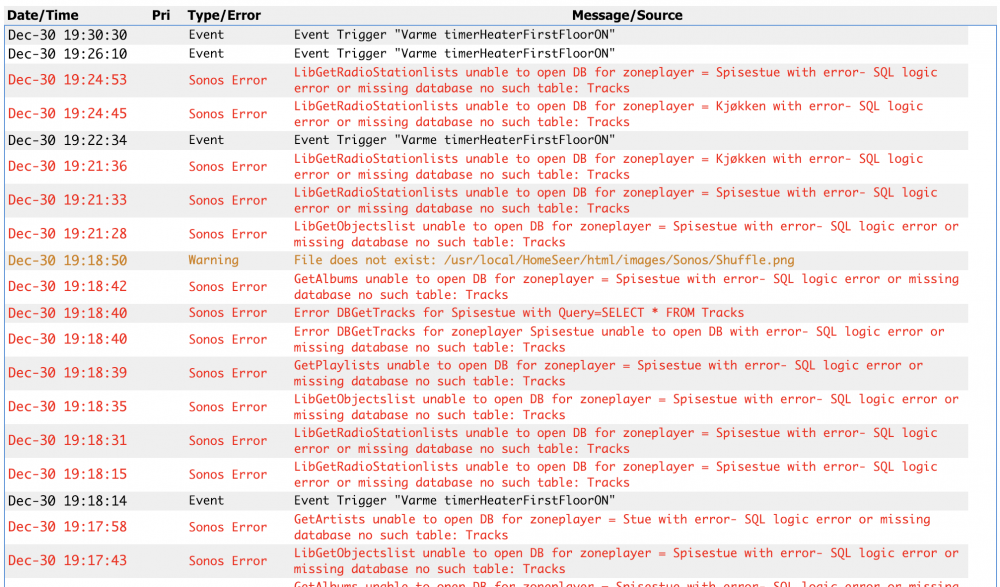This screenshot has height=587, width=1000.
Task: Click the Message/Source column header
Action: click(627, 16)
